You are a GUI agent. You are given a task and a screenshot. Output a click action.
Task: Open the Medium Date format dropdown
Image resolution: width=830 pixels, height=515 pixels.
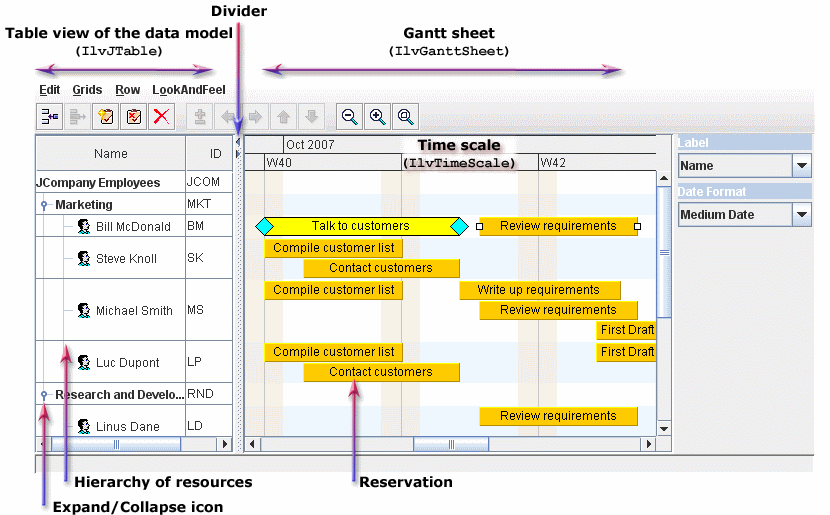tap(801, 214)
